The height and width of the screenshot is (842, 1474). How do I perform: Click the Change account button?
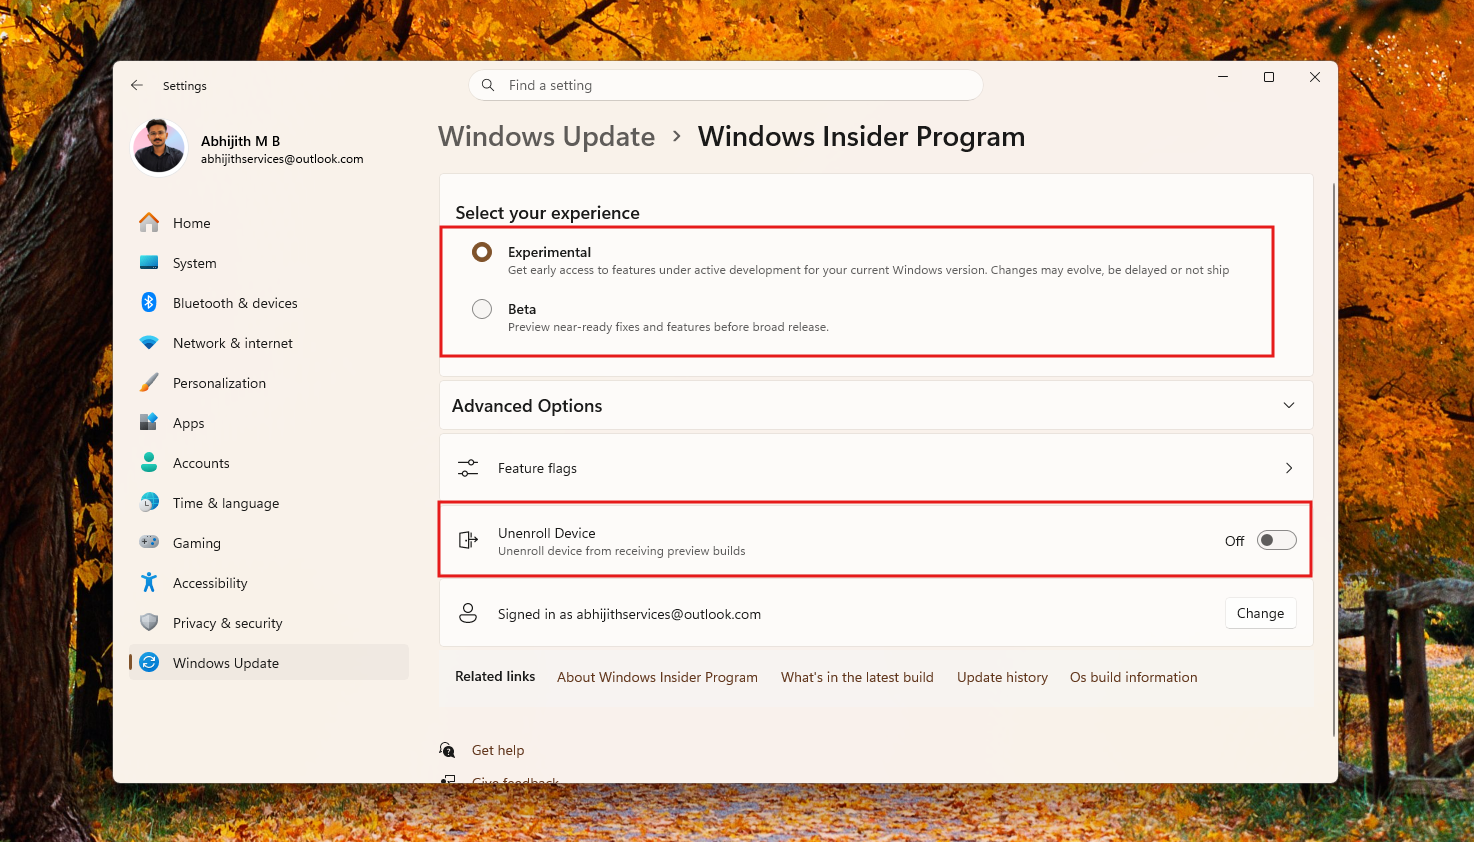tap(1260, 613)
